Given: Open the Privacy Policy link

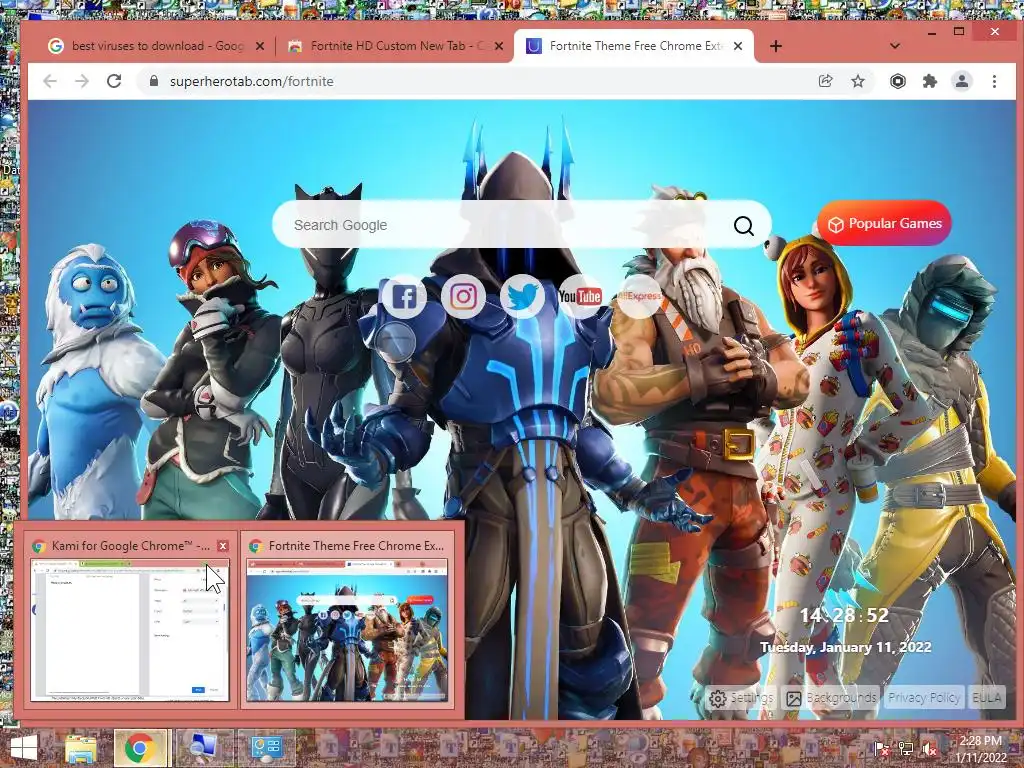Looking at the screenshot, I should [x=923, y=698].
